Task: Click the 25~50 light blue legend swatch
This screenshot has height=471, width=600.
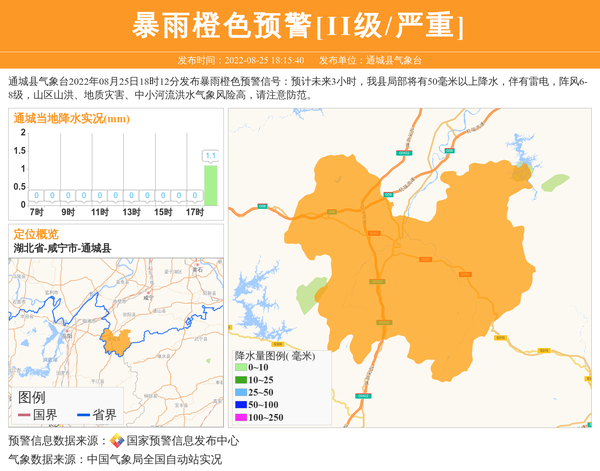Action: (x=241, y=393)
